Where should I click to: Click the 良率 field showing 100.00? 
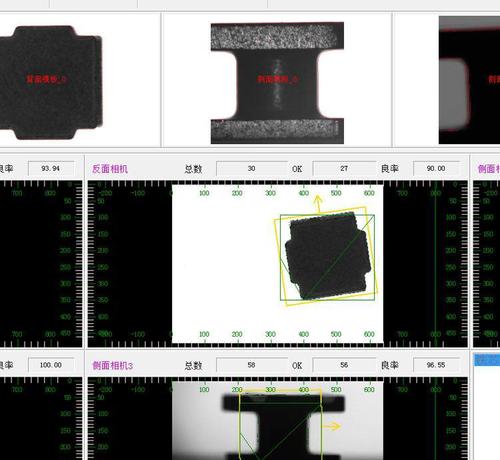(51, 365)
